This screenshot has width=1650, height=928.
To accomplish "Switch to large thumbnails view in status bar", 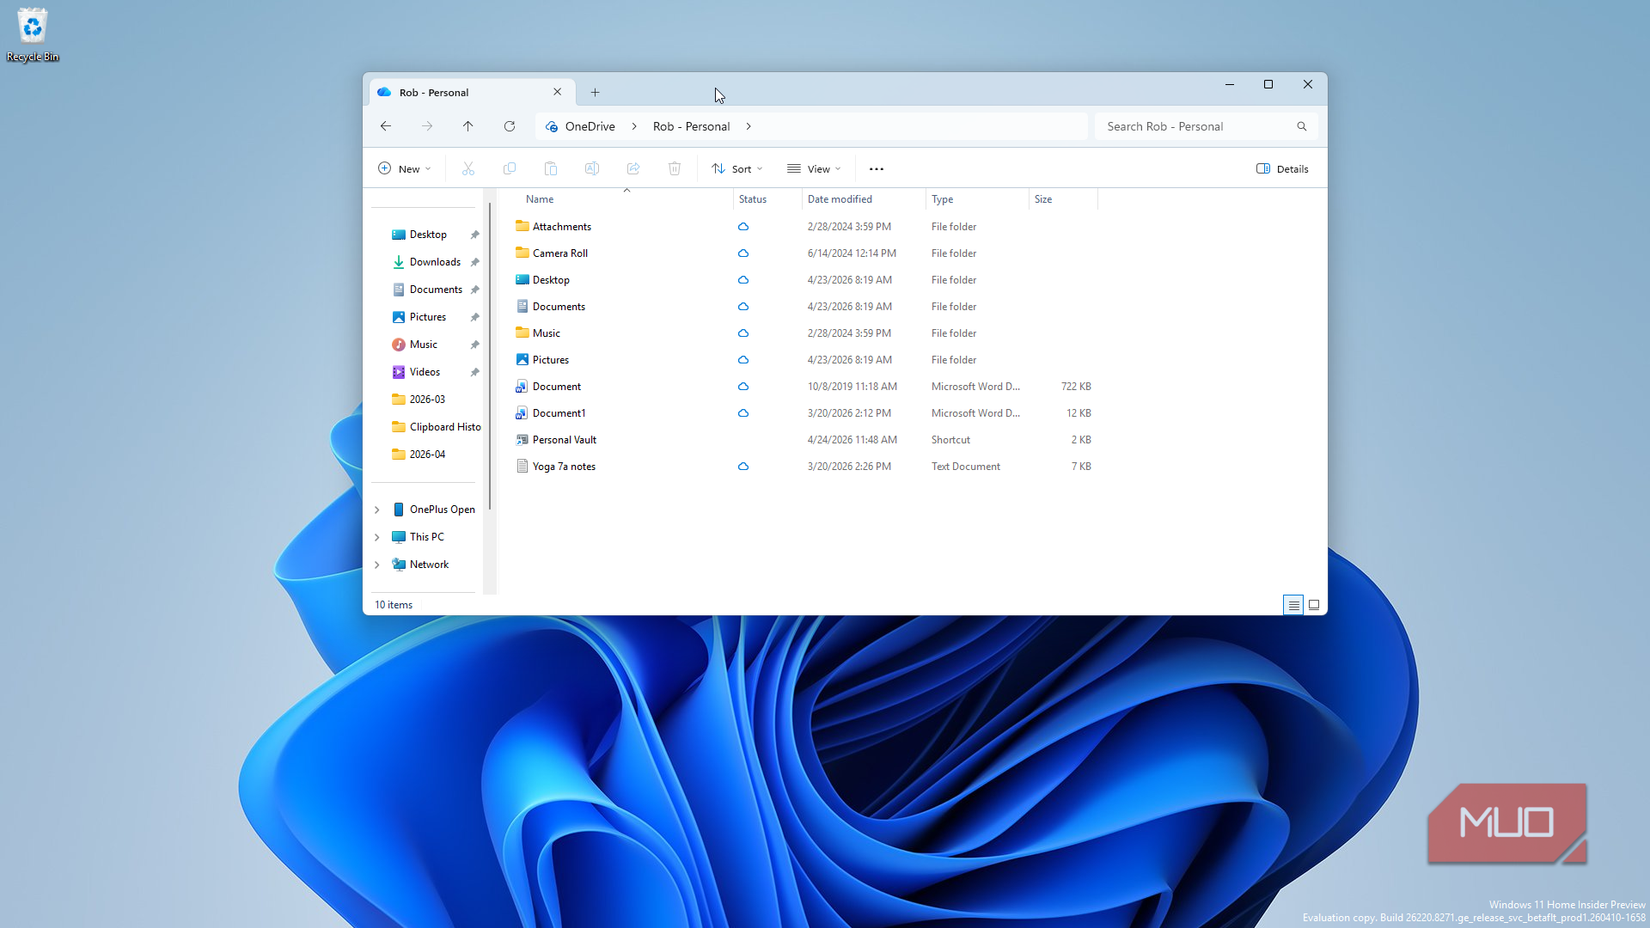I will click(1313, 604).
